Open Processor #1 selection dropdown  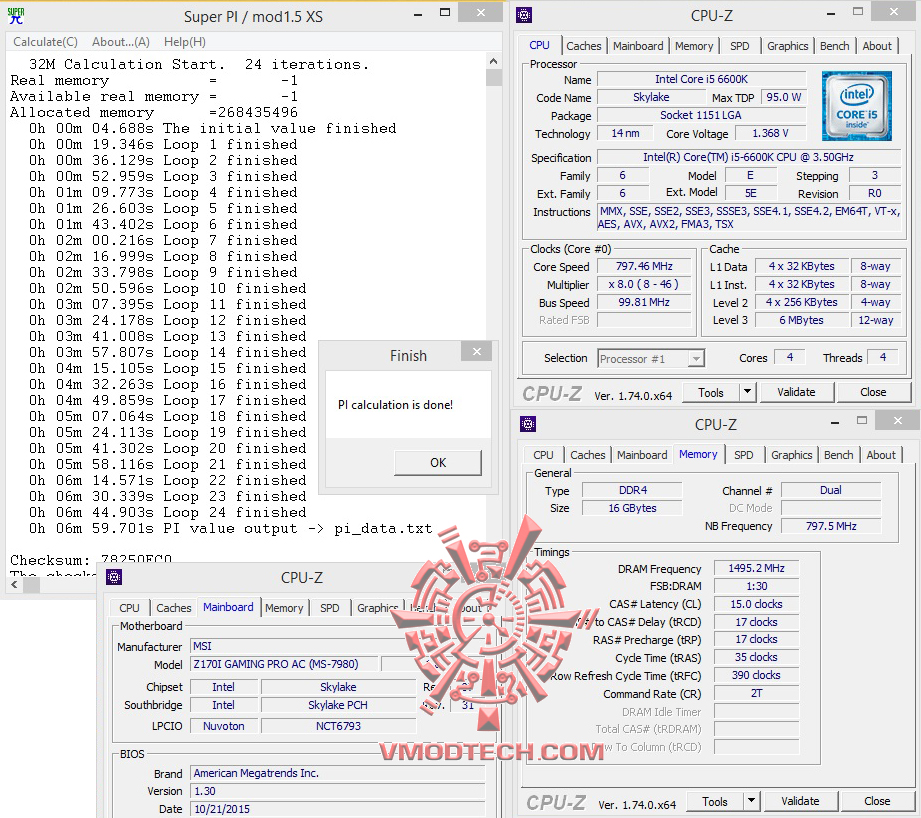[651, 359]
